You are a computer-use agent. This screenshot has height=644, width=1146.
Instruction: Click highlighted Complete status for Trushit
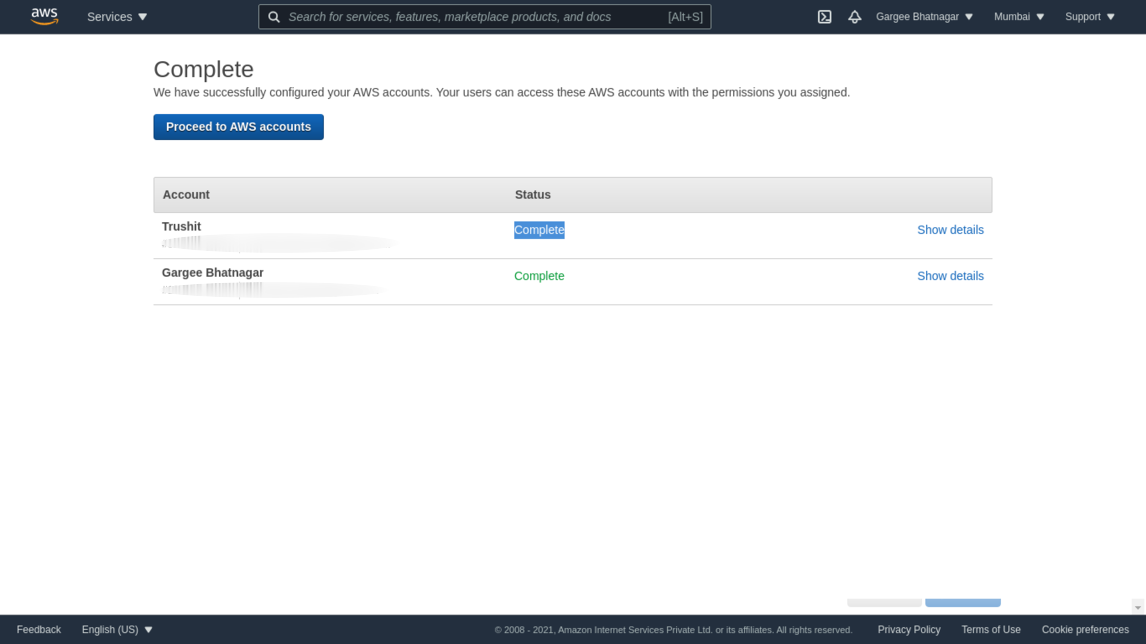tap(539, 230)
